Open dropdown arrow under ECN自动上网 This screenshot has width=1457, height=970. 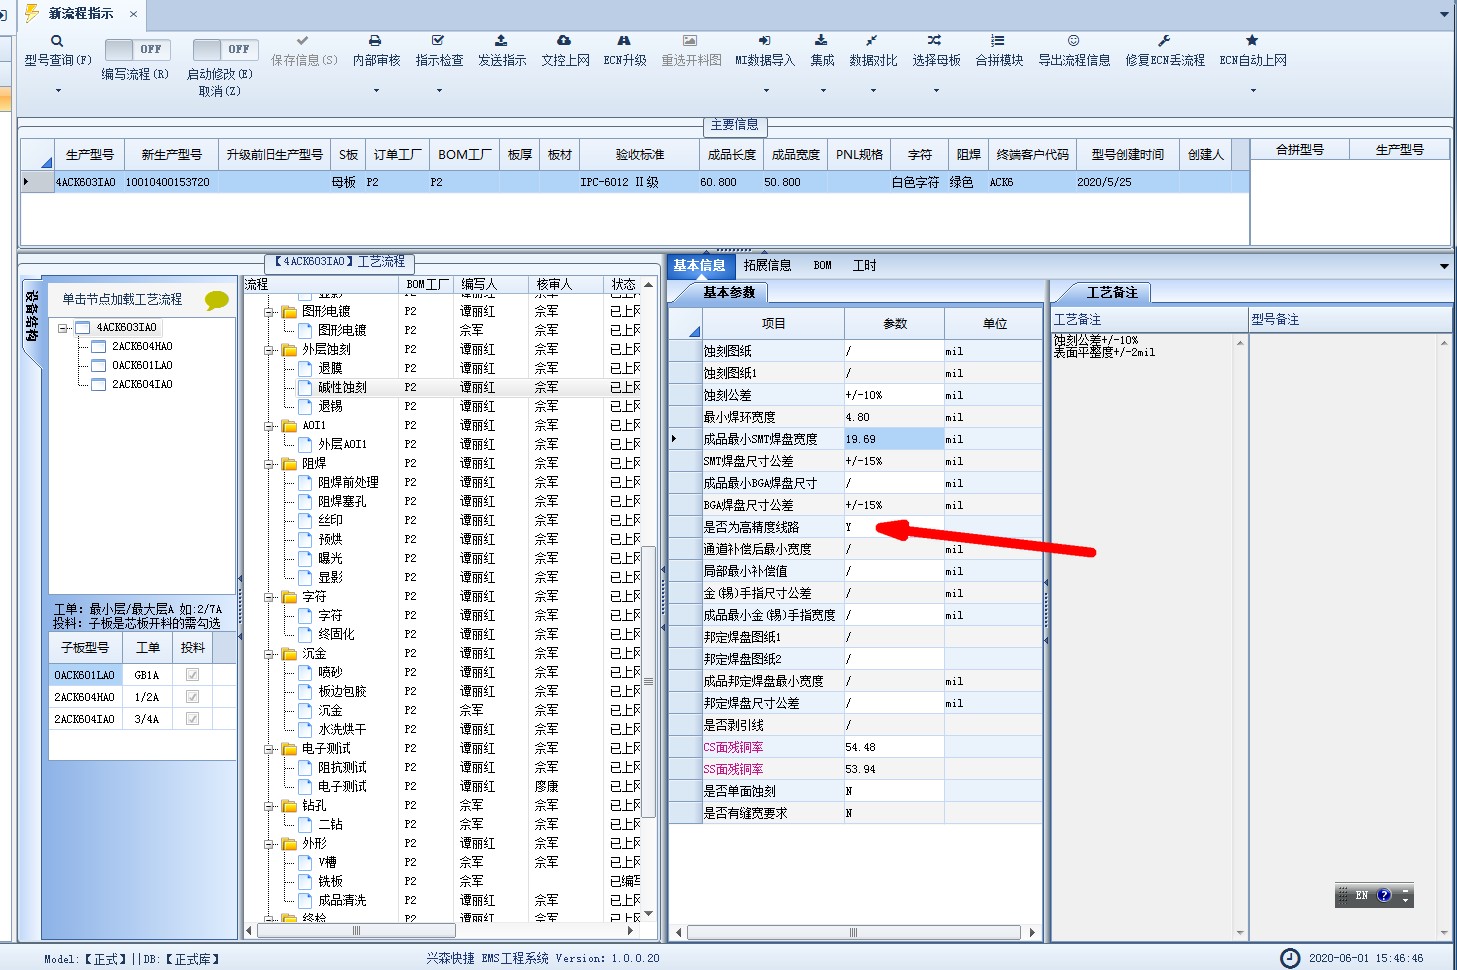point(1253,91)
